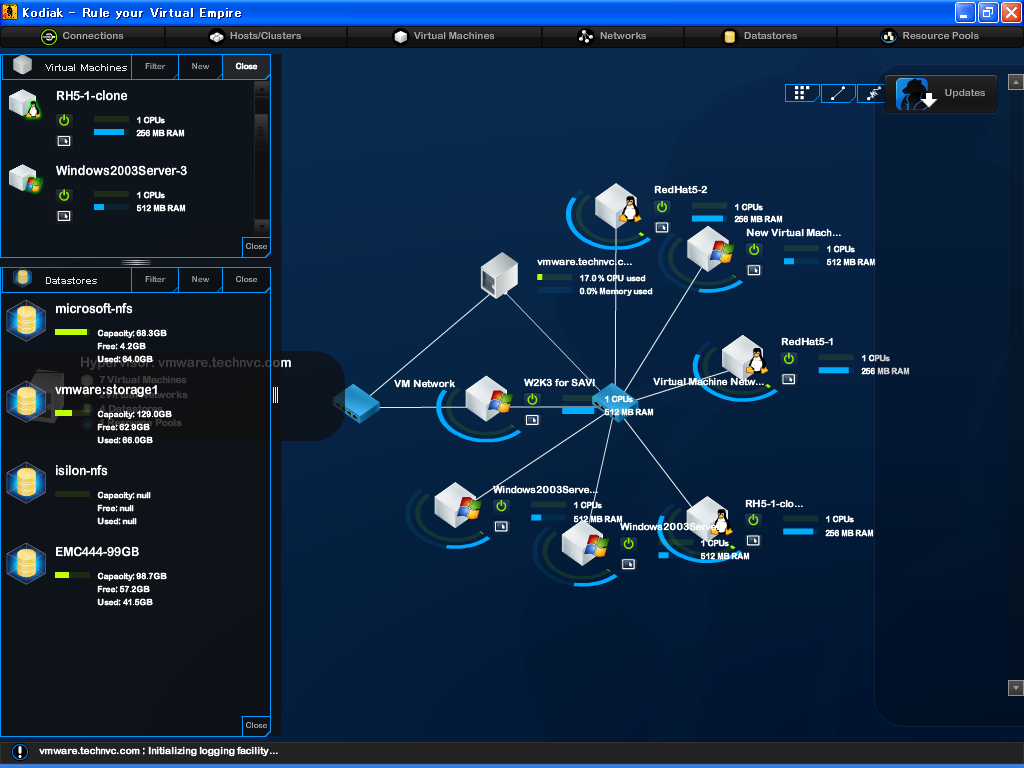The image size is (1024, 768).
Task: Click Filter in the Virtual Machines panel
Action: coord(155,67)
